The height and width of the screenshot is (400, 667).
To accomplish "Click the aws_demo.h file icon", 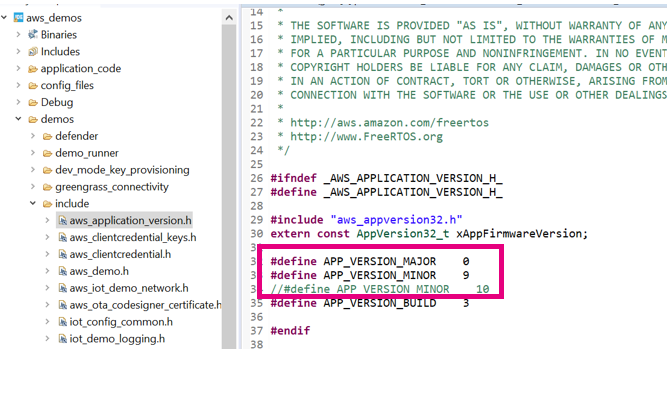I will (x=63, y=271).
